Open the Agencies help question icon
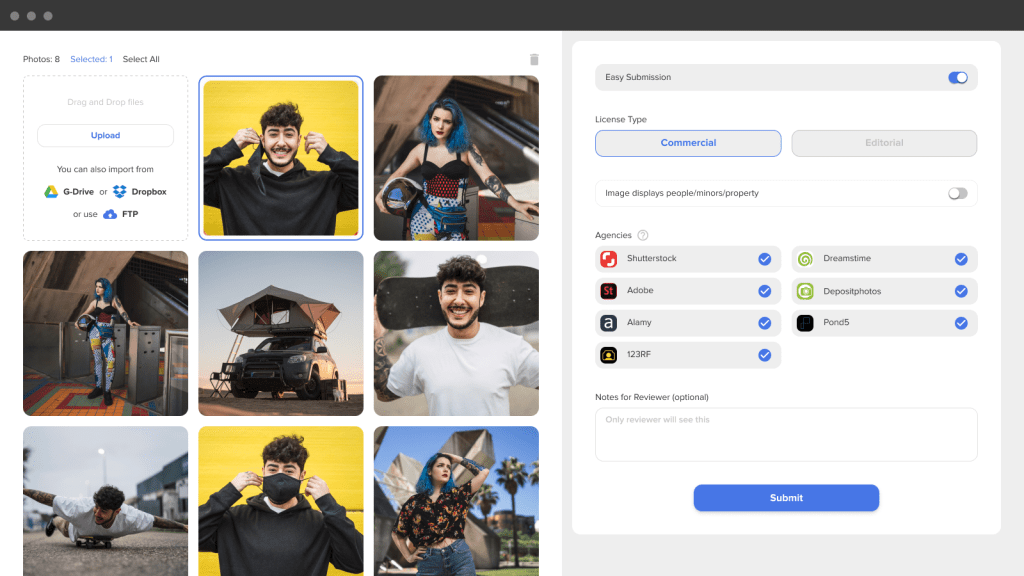1024x576 pixels. pyautogui.click(x=643, y=235)
